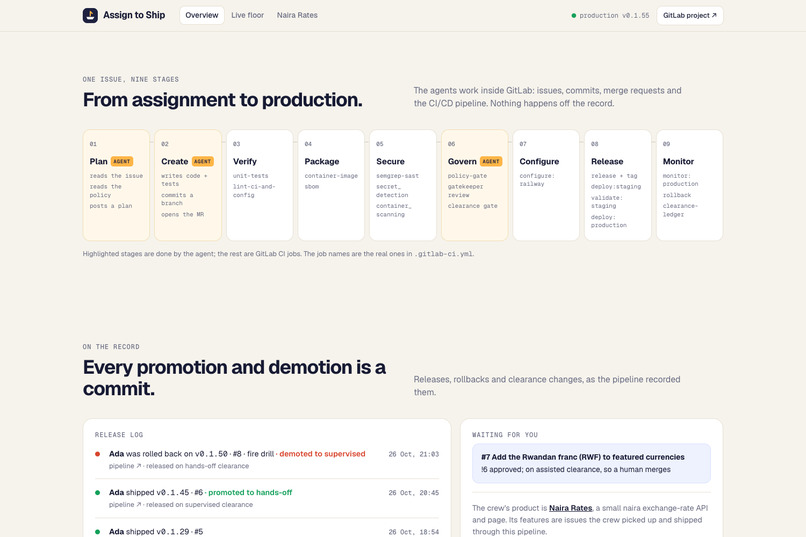Click the AGENT badge on Plan
This screenshot has height=537, width=806.
122,161
